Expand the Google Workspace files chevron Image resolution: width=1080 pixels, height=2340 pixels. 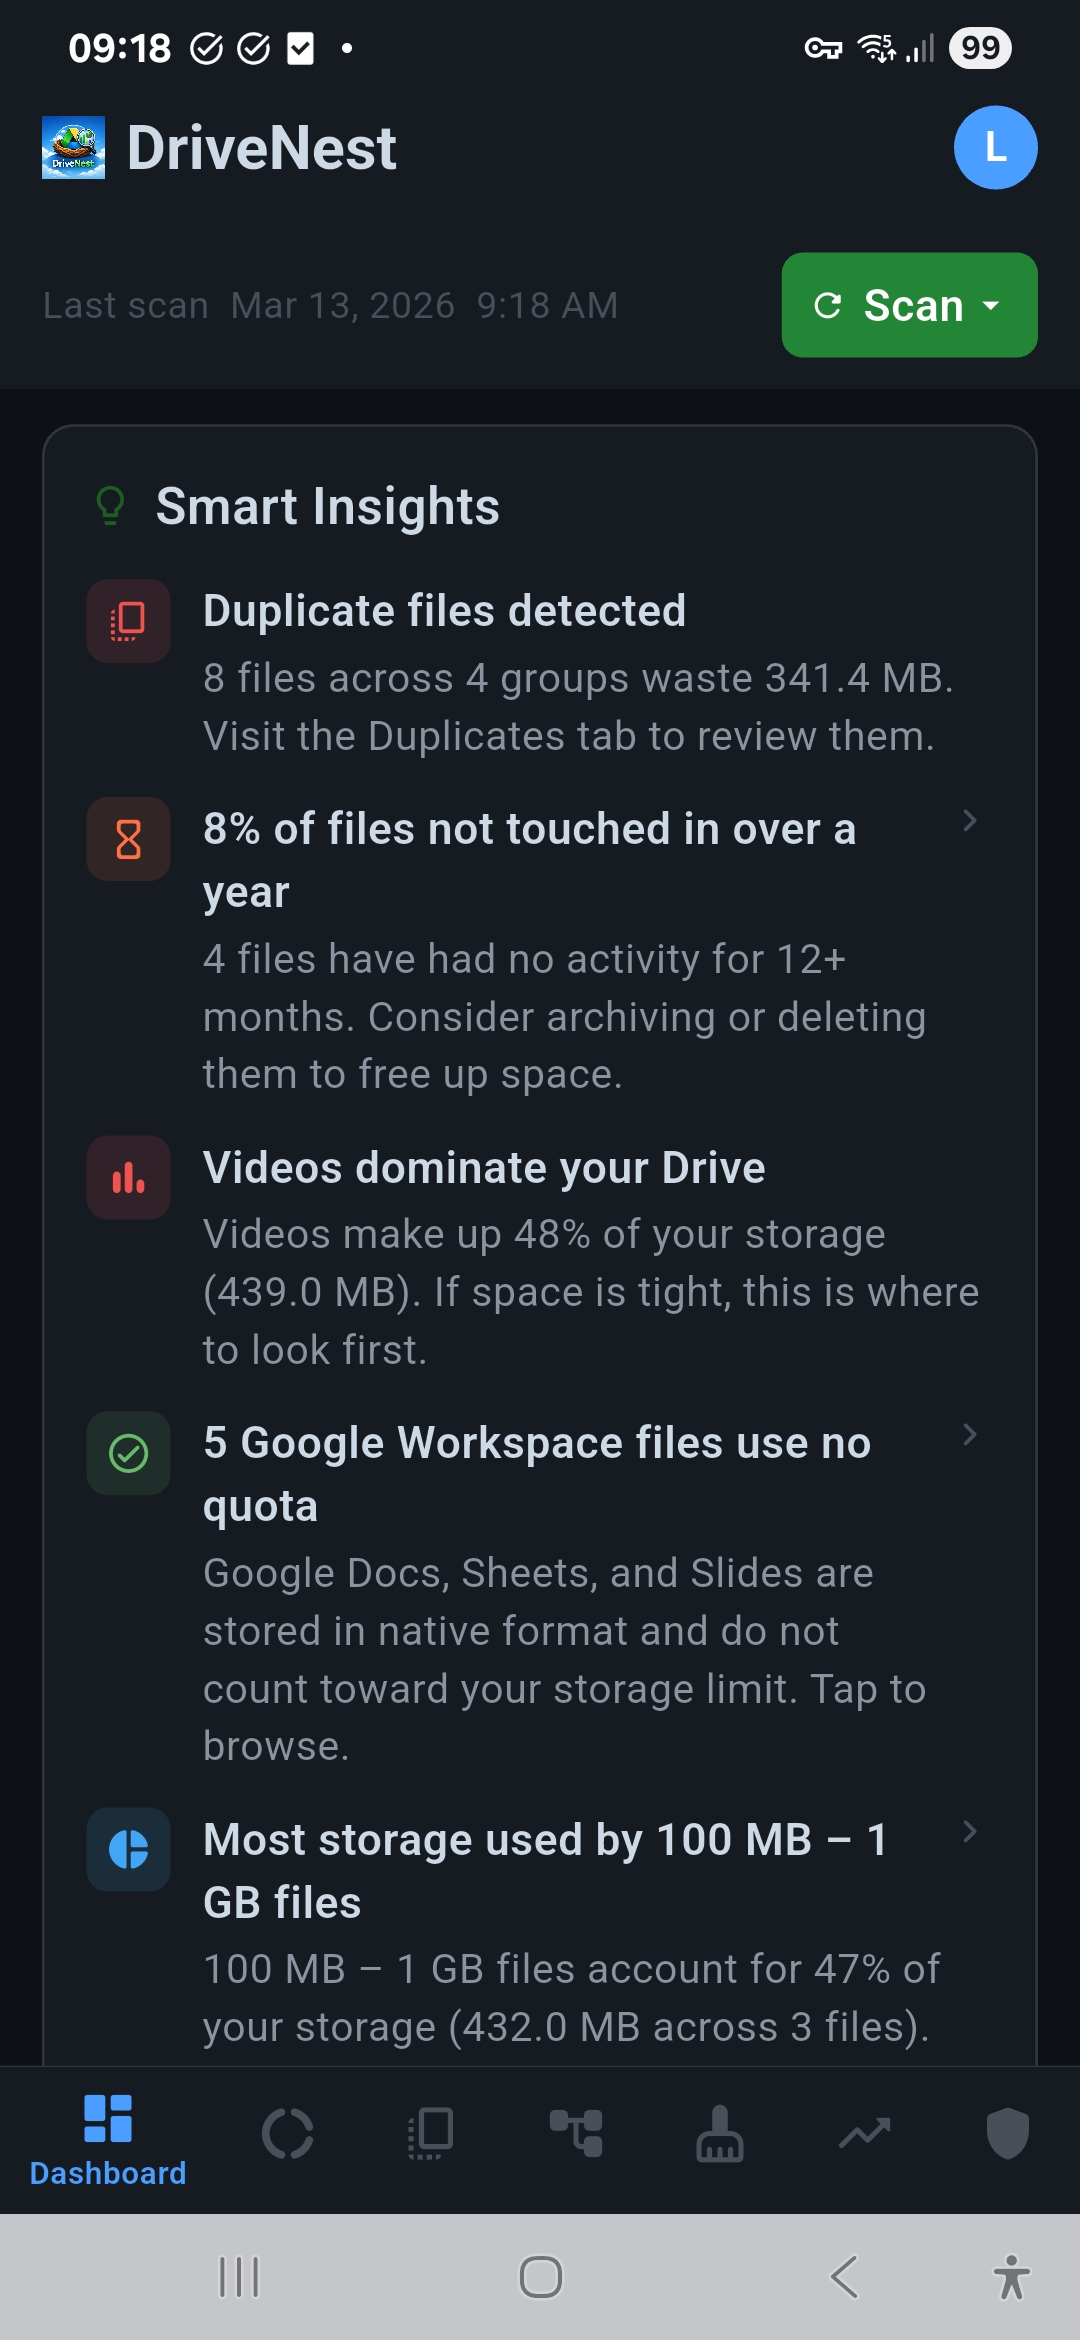tap(968, 1435)
